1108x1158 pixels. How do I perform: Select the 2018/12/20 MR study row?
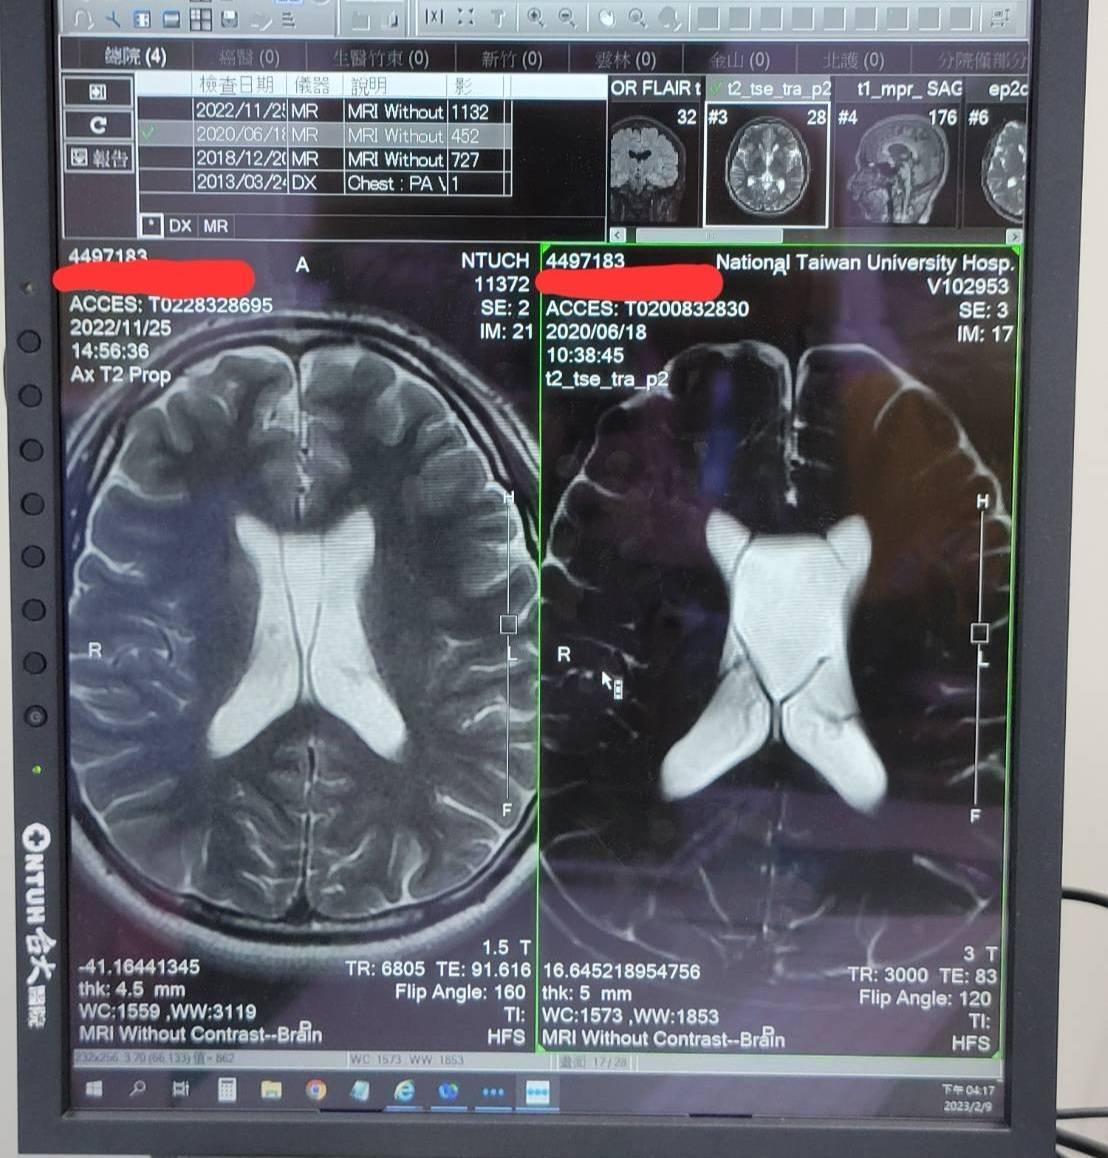[x=324, y=159]
